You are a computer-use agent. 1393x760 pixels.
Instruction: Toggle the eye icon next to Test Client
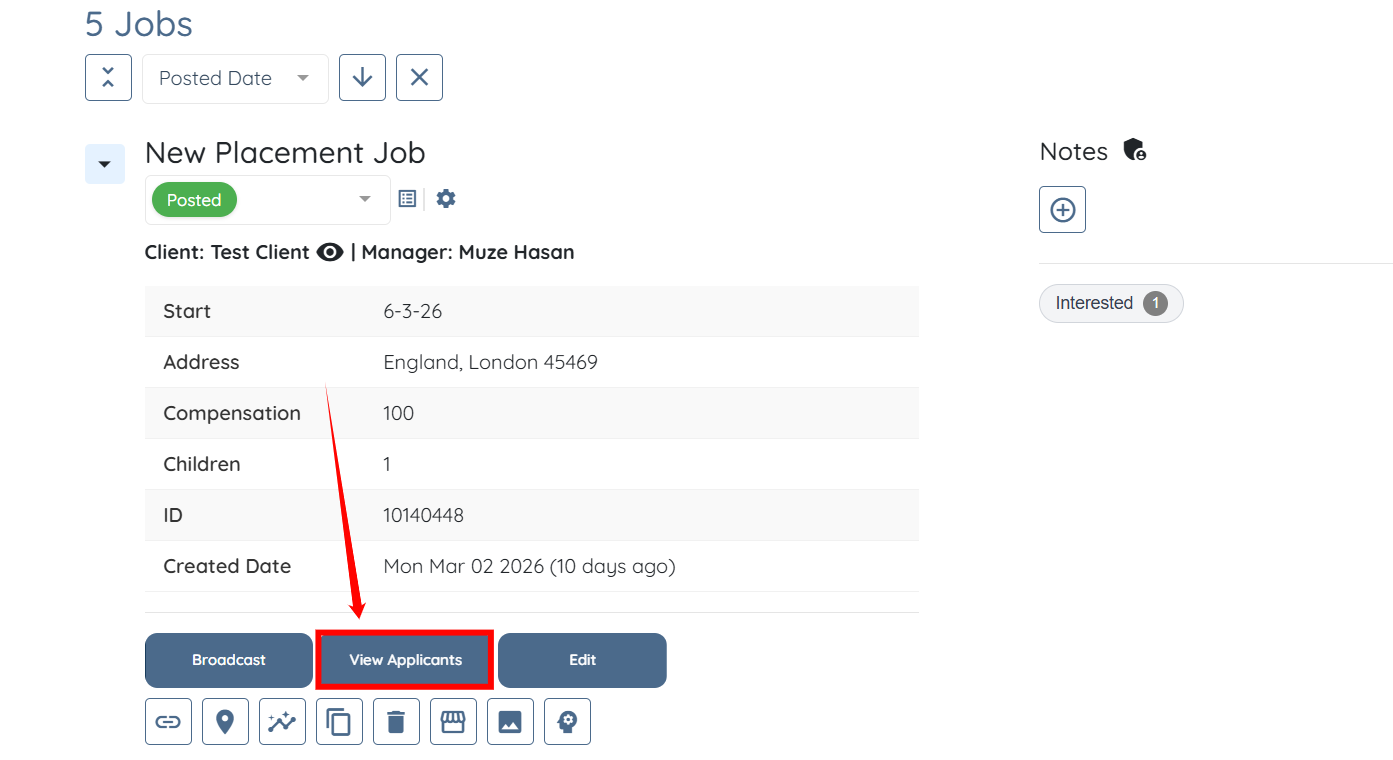click(330, 252)
